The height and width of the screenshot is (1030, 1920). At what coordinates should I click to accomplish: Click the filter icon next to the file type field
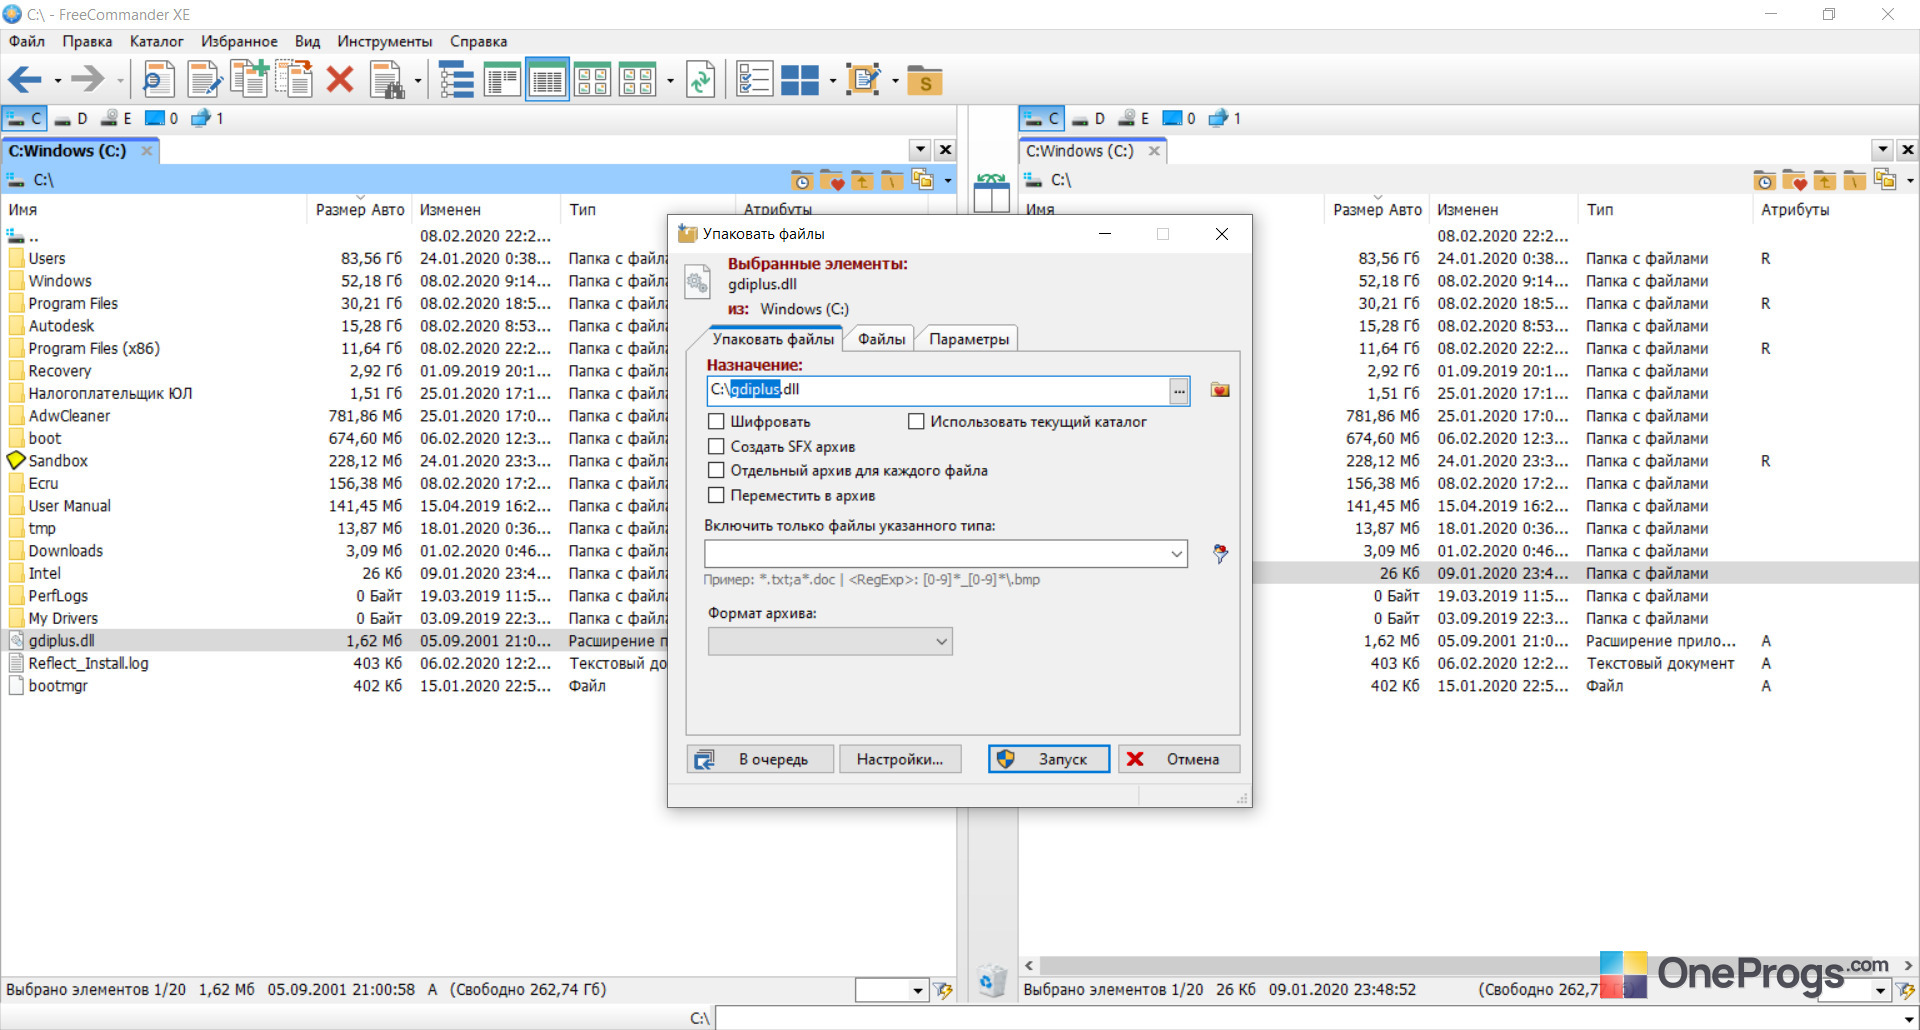point(1220,553)
